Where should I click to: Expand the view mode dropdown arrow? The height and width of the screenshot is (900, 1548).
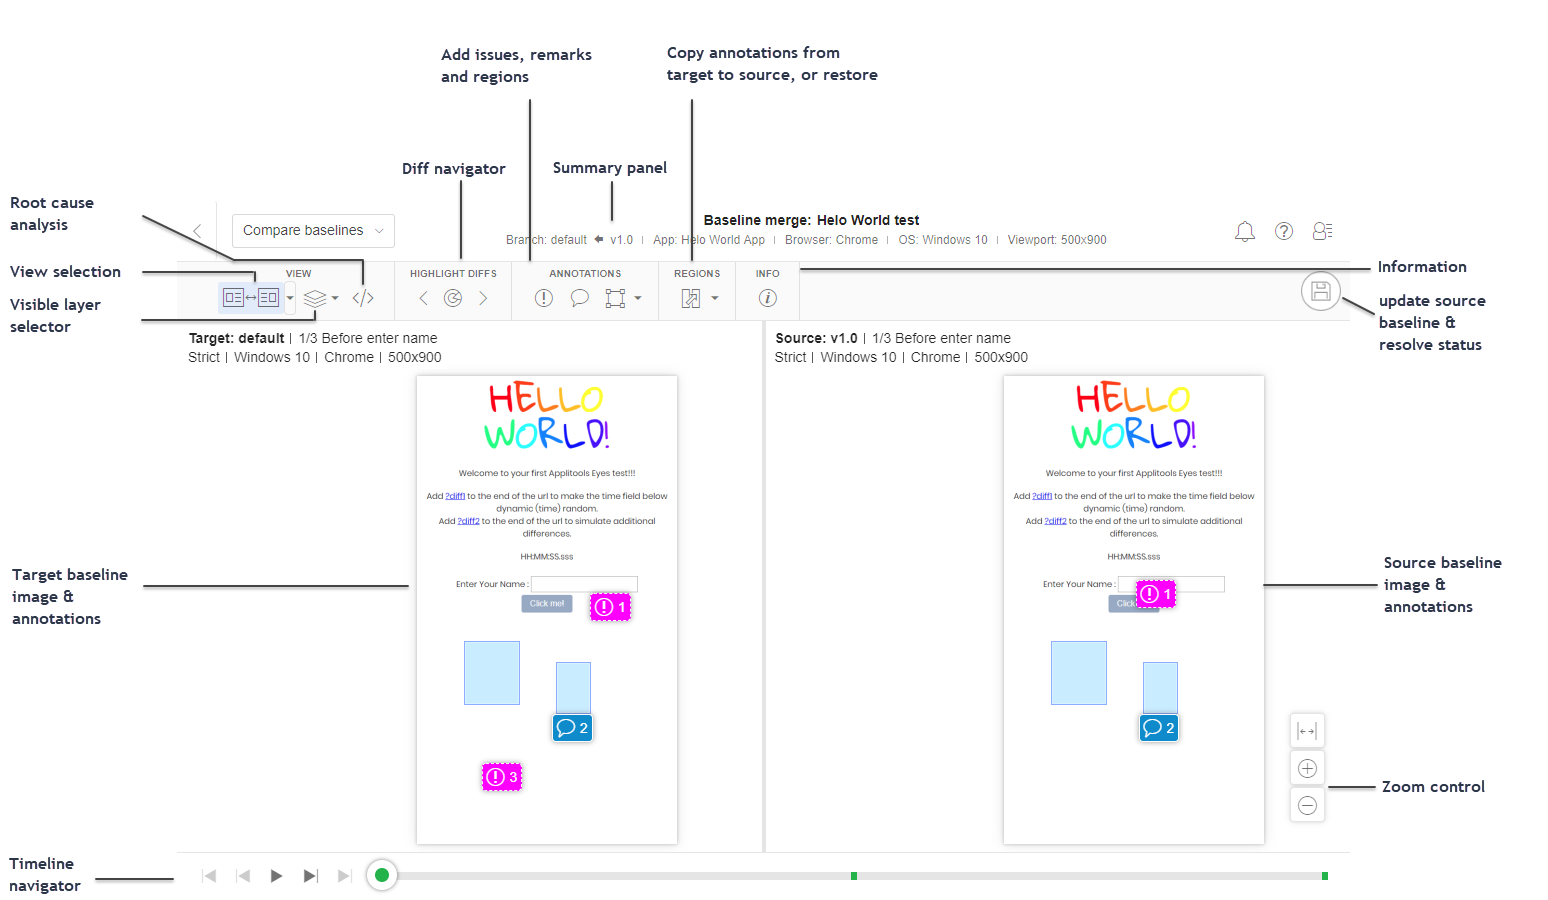point(290,298)
